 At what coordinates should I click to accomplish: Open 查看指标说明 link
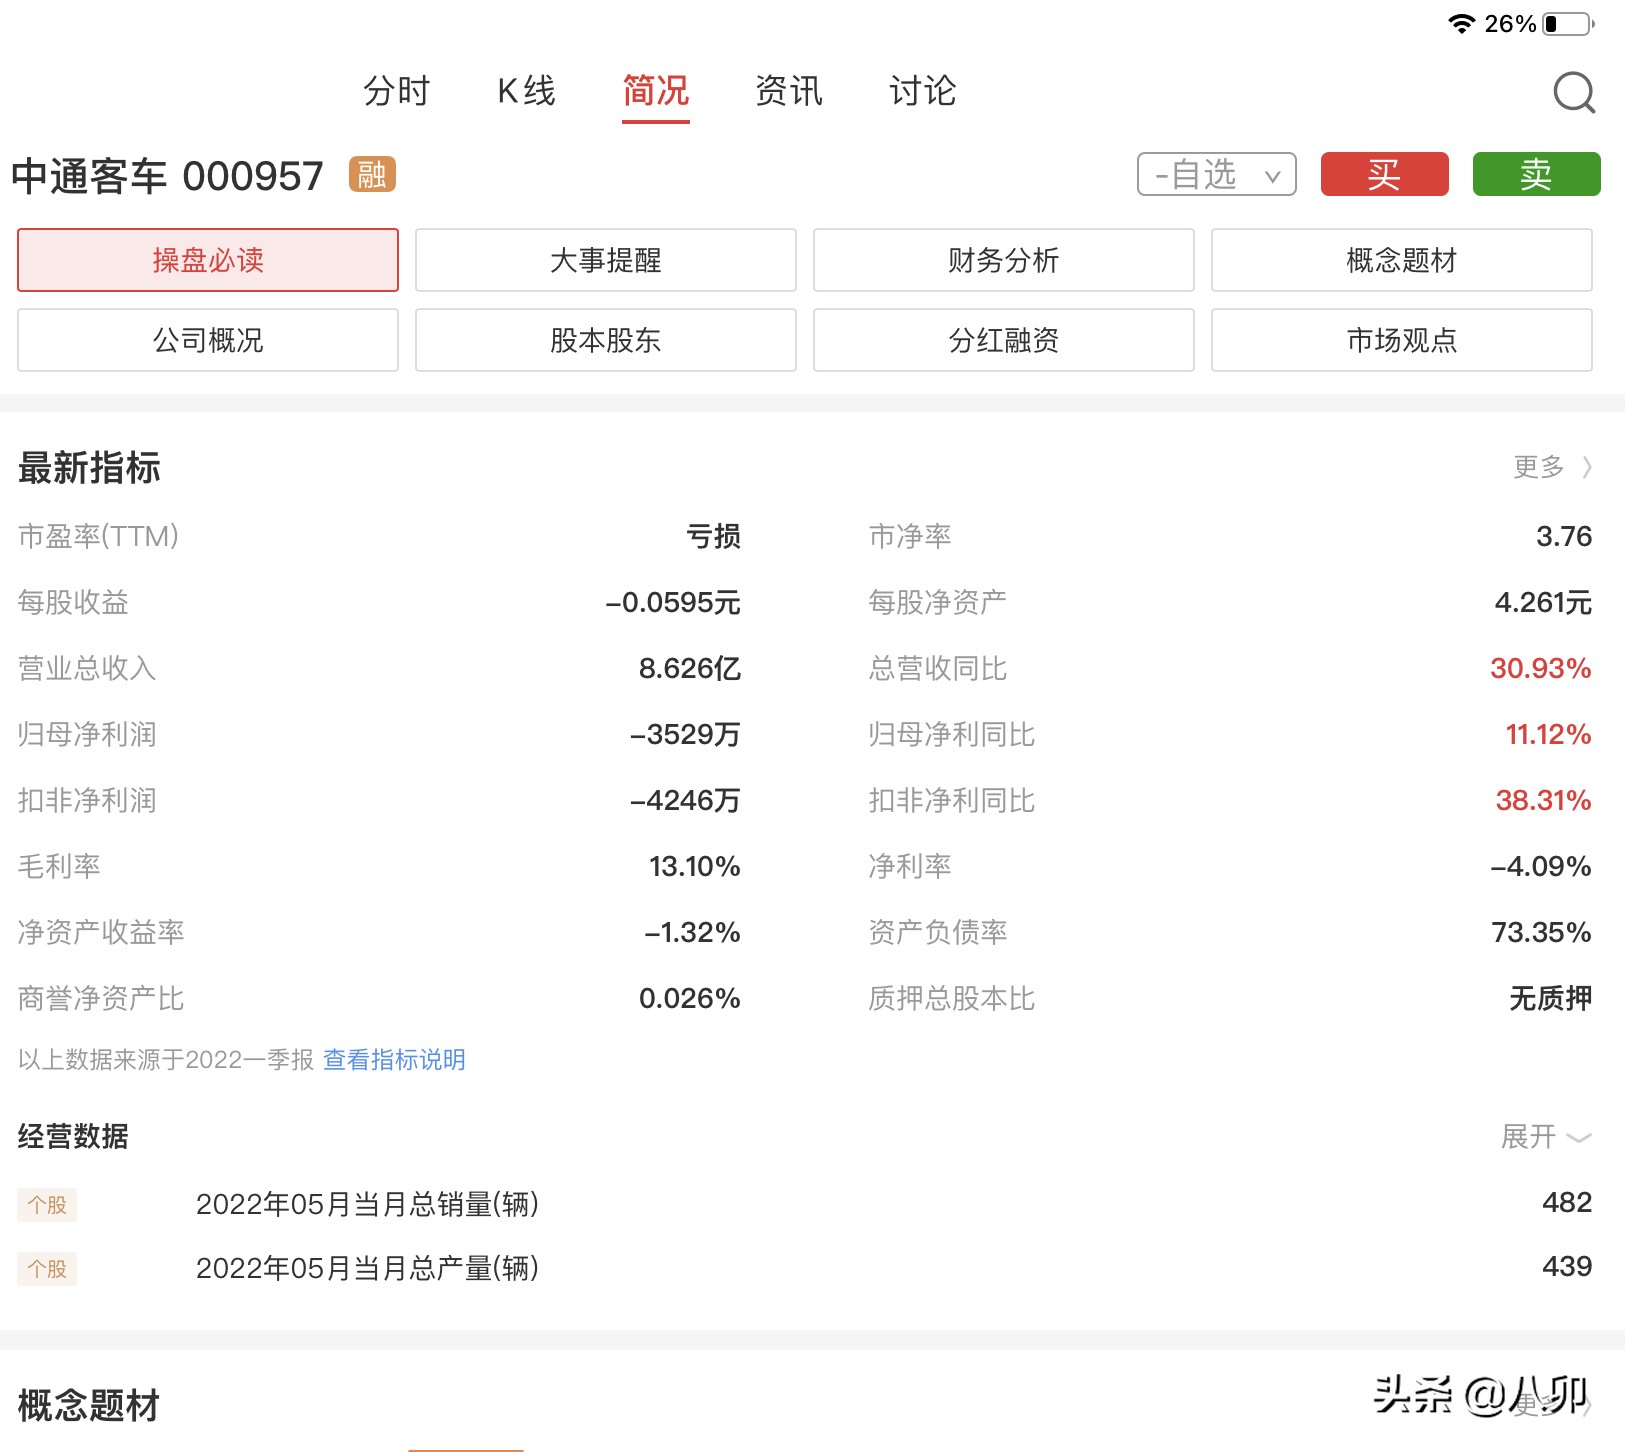tap(394, 1059)
